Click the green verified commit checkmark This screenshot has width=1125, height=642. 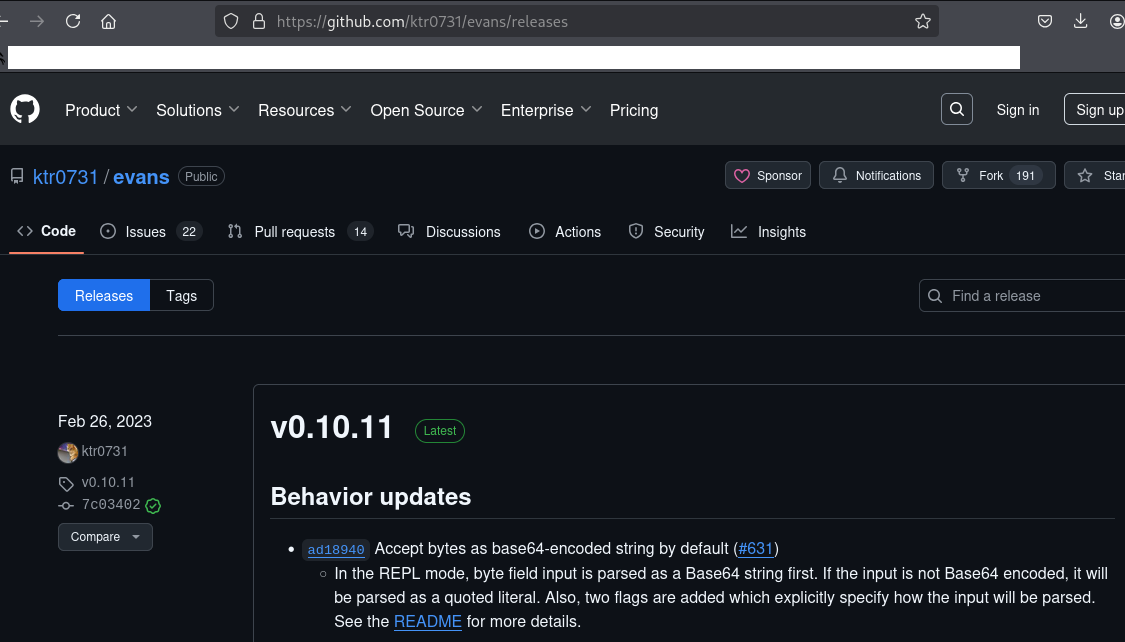pyautogui.click(x=153, y=505)
